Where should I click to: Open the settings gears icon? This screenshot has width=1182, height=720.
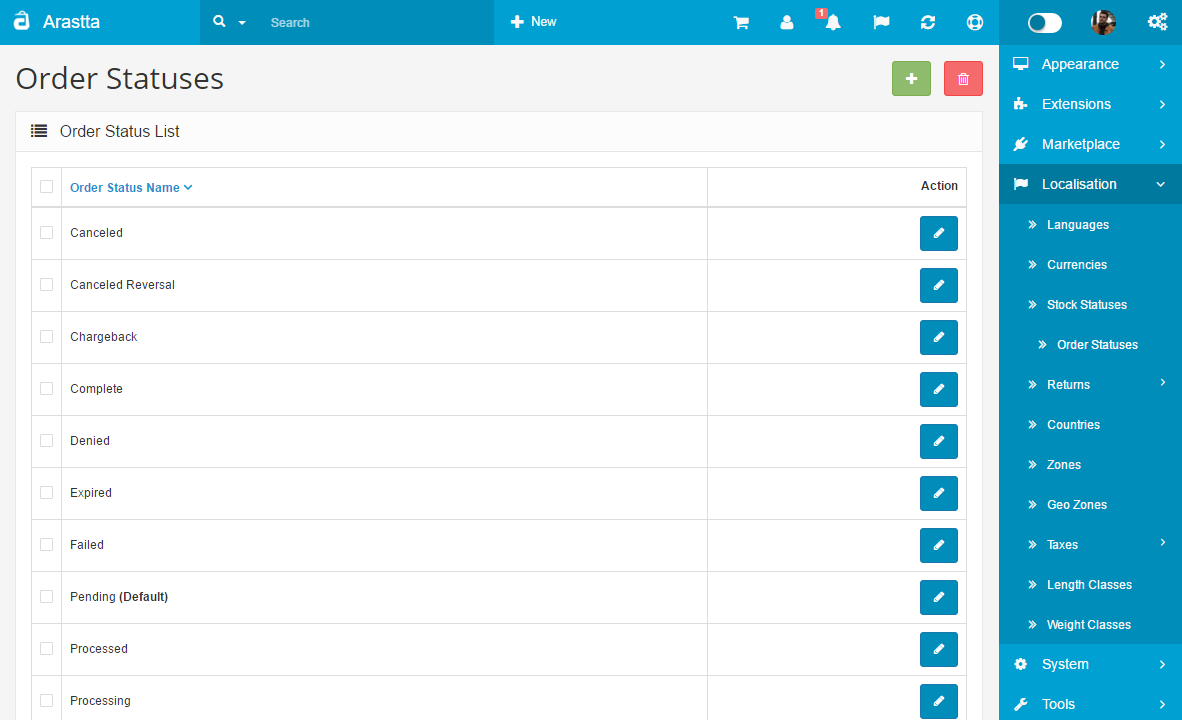pyautogui.click(x=1157, y=22)
